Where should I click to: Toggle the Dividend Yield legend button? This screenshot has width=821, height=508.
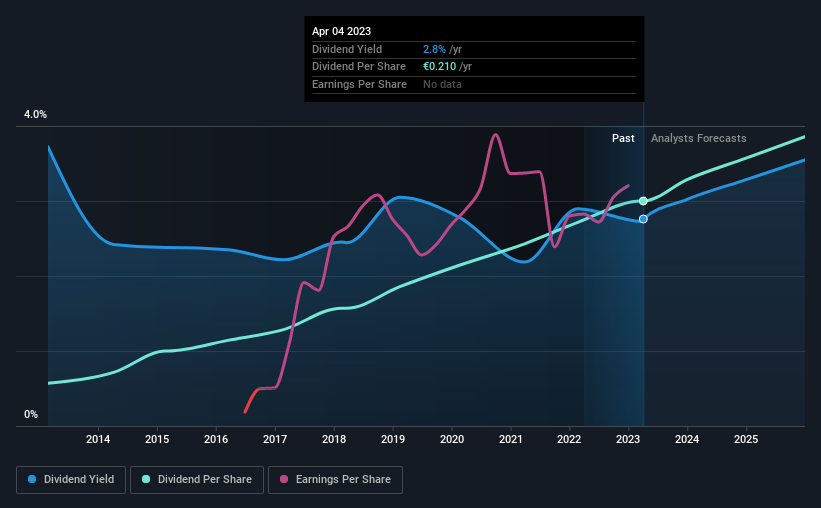pos(71,479)
